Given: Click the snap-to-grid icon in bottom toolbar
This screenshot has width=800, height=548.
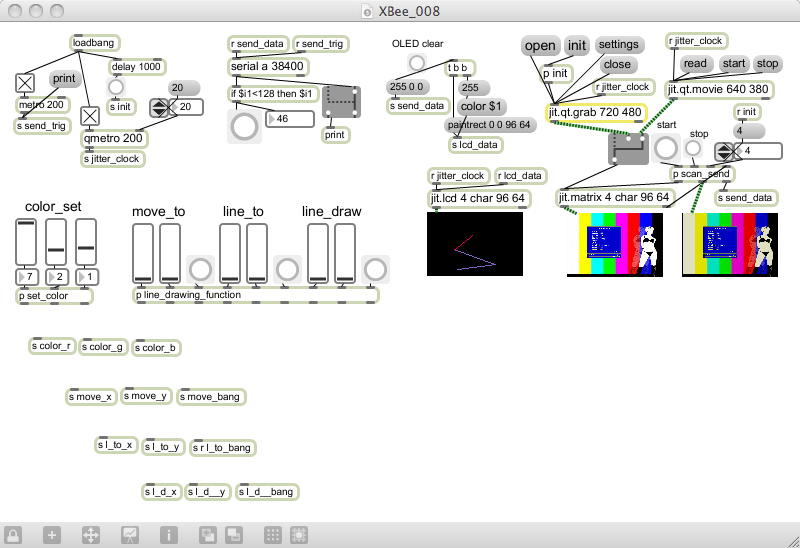Looking at the screenshot, I should click(x=299, y=535).
